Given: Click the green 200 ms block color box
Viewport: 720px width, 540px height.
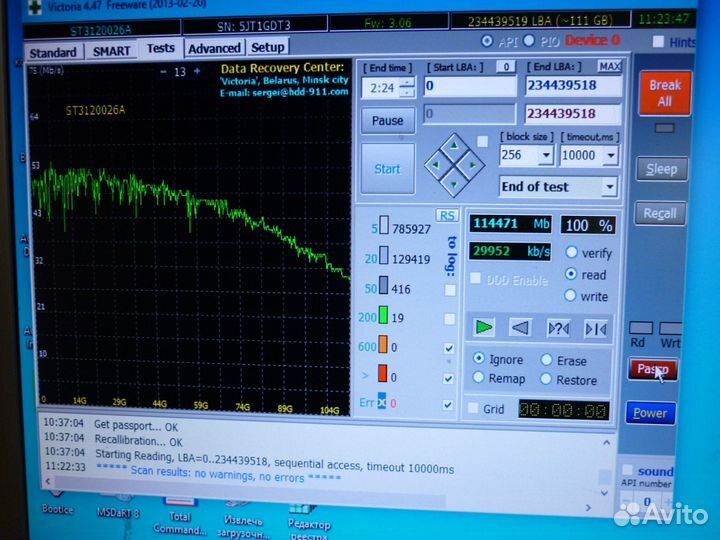Looking at the screenshot, I should [383, 315].
